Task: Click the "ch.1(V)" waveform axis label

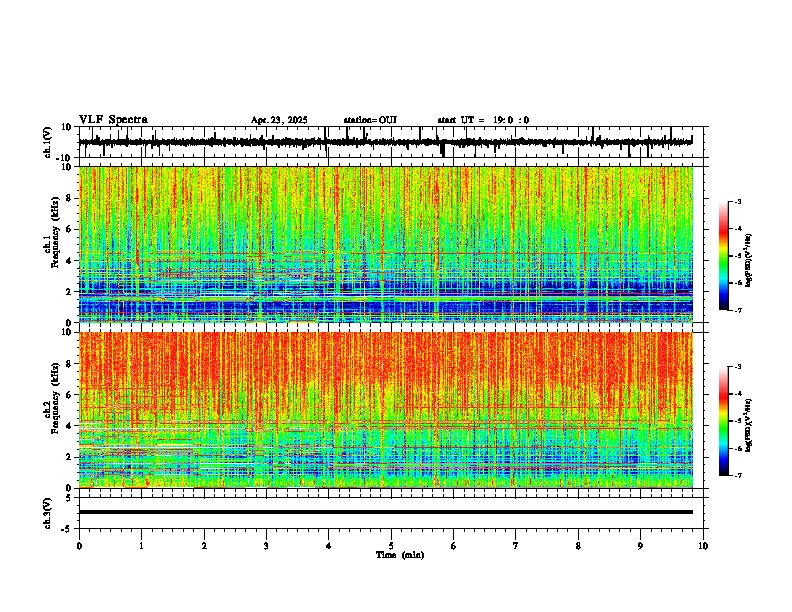Action: 47,142
